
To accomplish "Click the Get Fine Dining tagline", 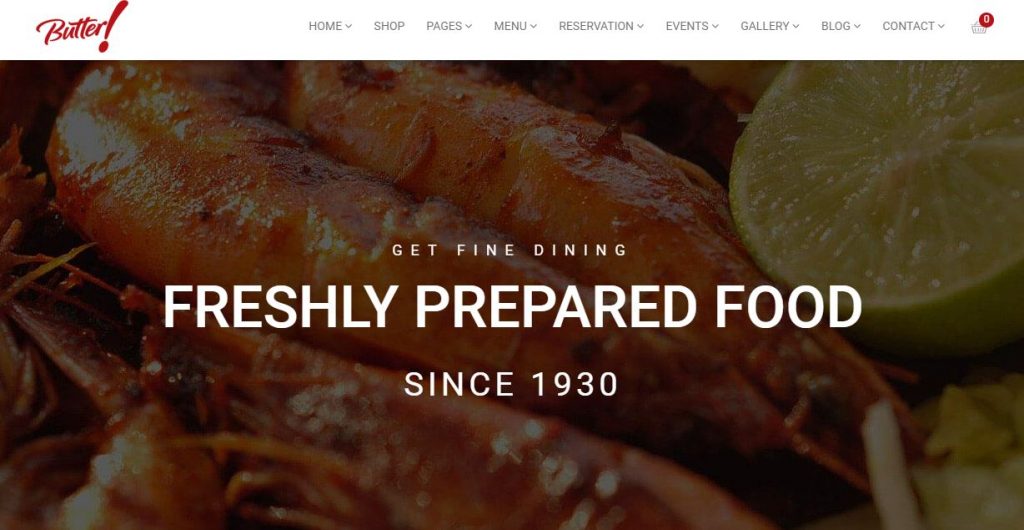I will pos(510,250).
